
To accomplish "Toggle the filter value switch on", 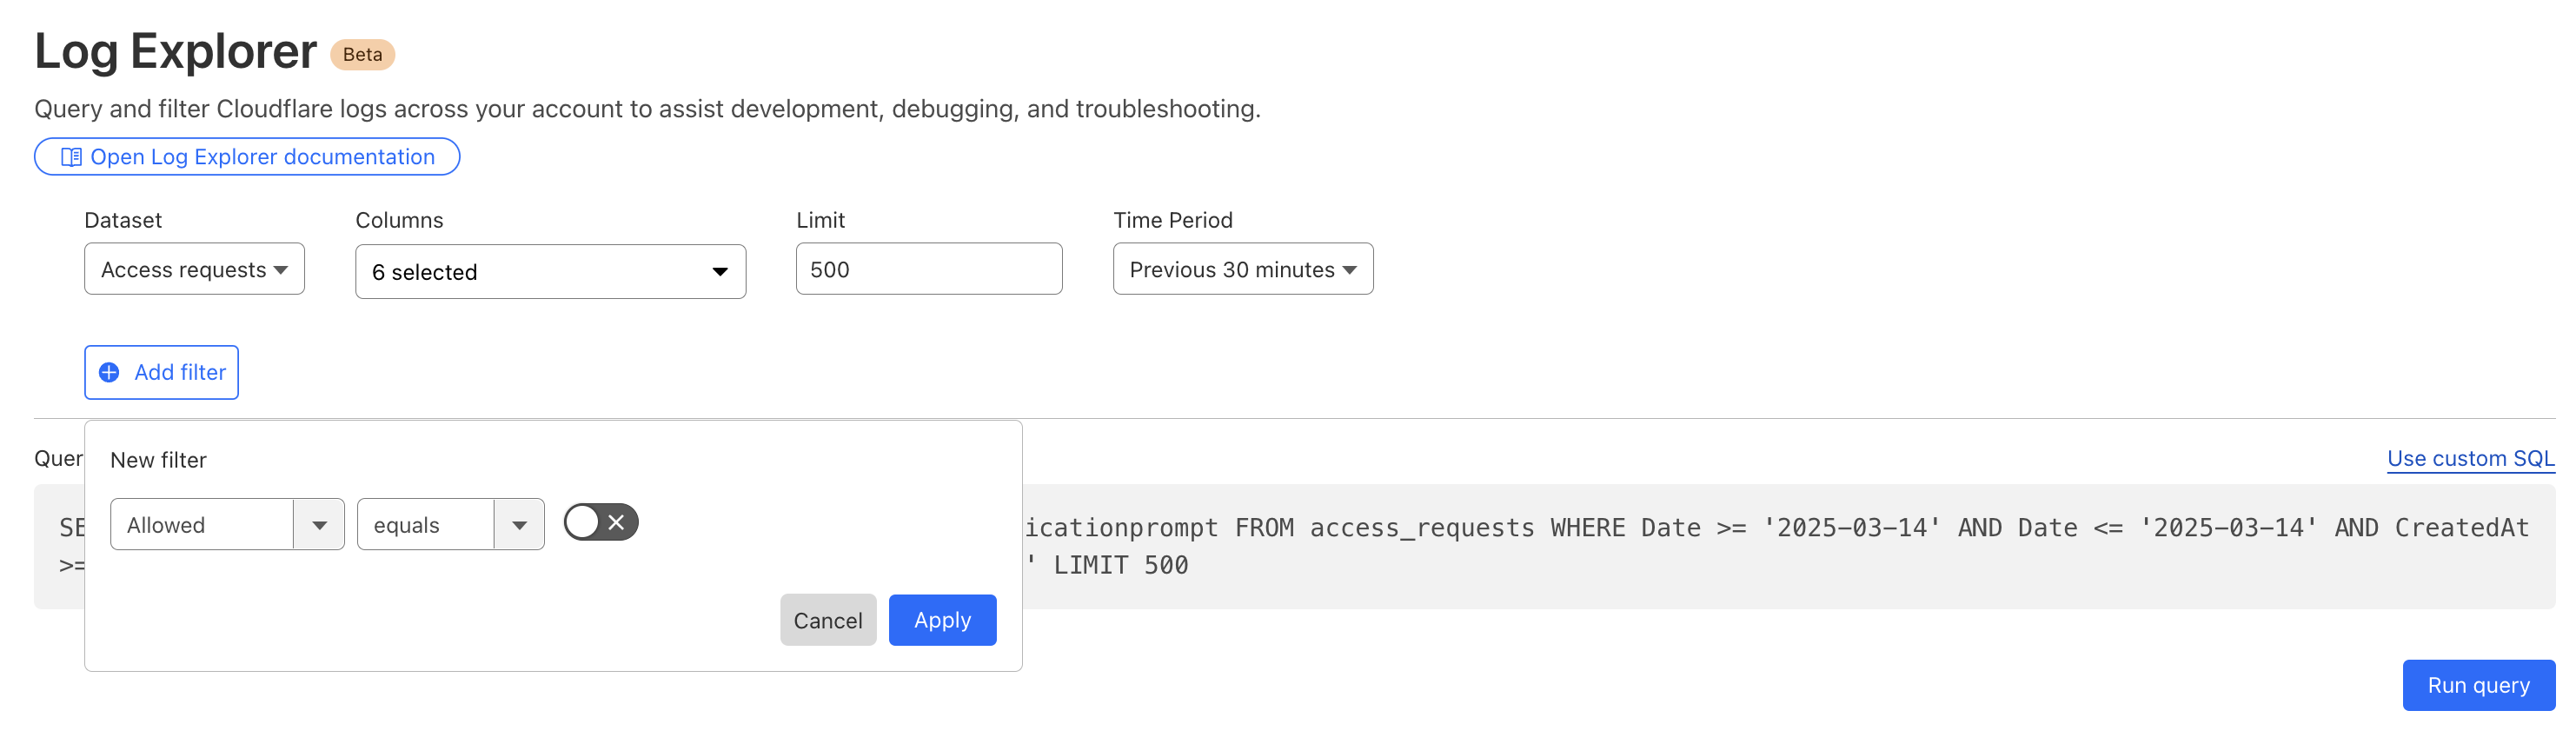I will coord(600,522).
